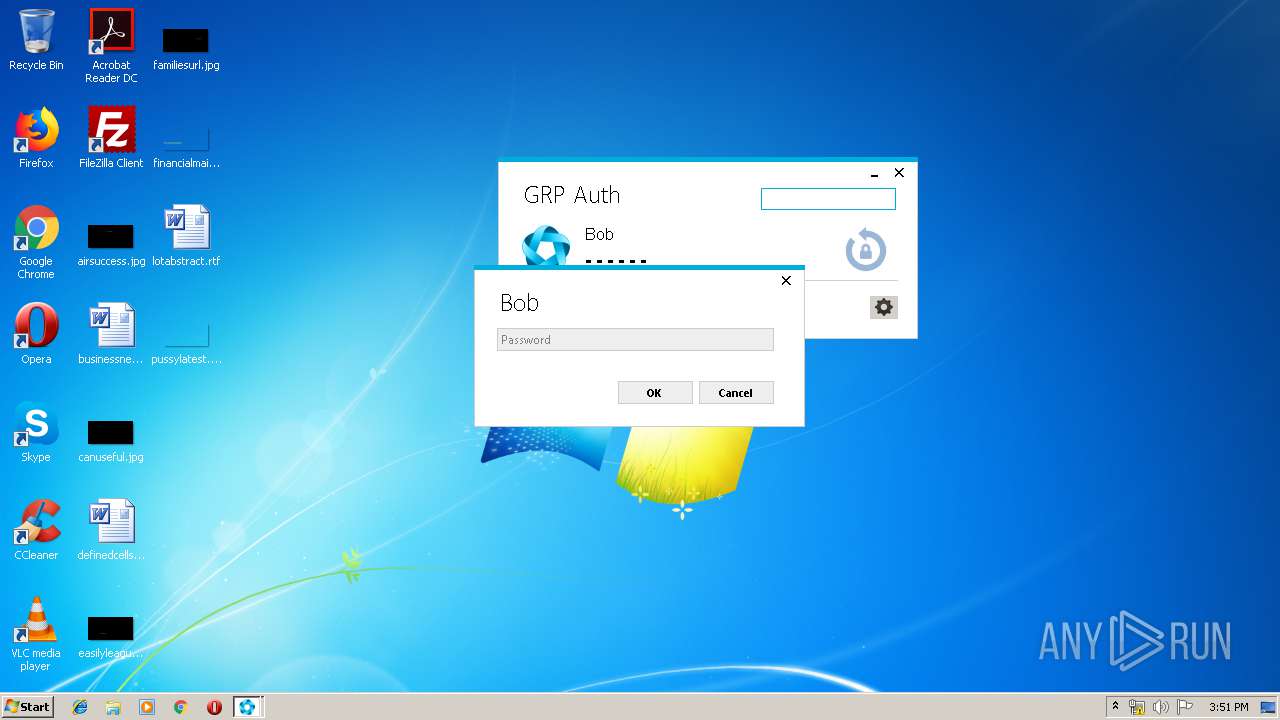Launch Google Chrome desktop shortcut

pos(36,242)
